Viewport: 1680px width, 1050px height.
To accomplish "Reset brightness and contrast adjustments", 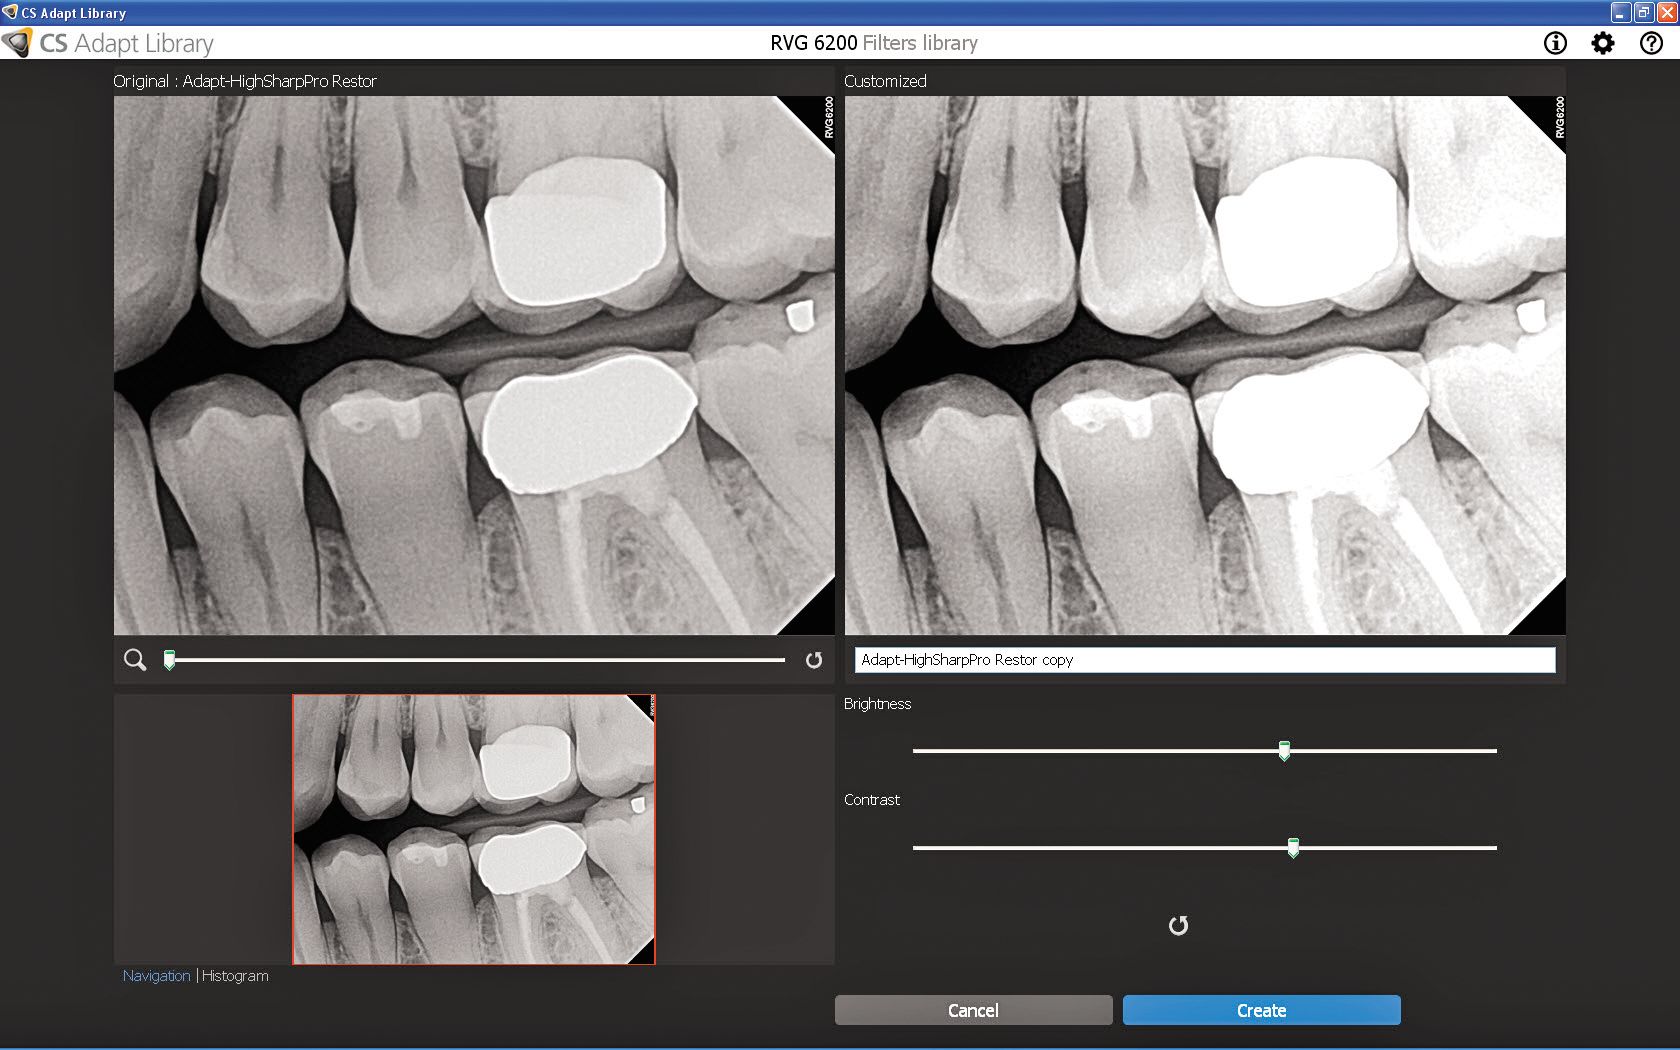I will tap(1179, 925).
